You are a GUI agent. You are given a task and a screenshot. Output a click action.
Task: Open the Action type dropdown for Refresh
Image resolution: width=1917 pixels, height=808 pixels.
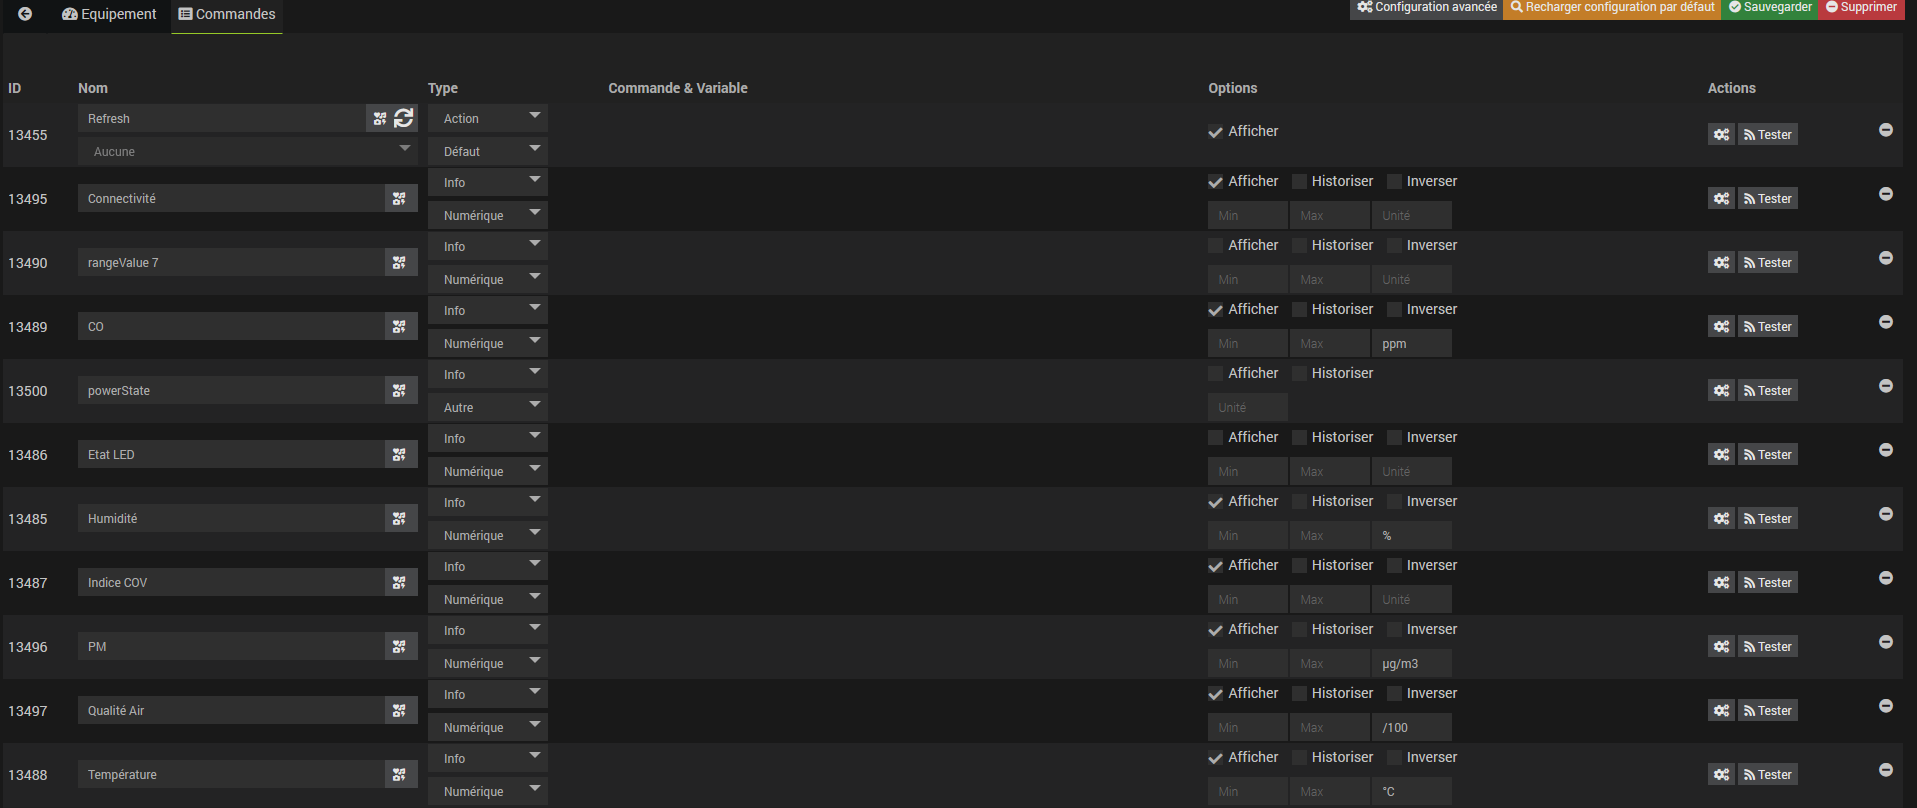tap(488, 118)
